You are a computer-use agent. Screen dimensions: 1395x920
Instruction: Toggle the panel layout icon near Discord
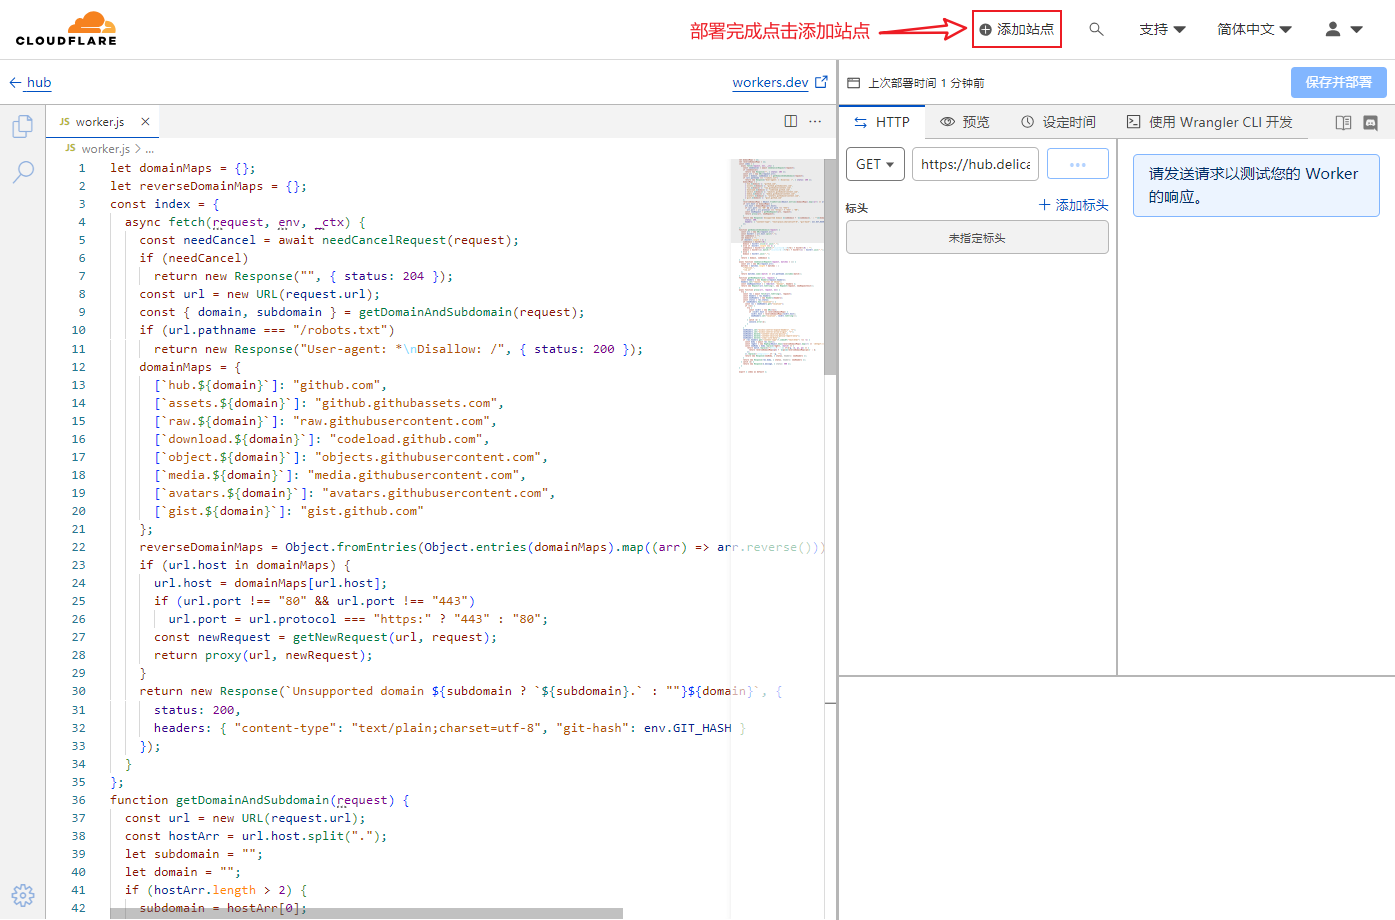(x=1343, y=122)
